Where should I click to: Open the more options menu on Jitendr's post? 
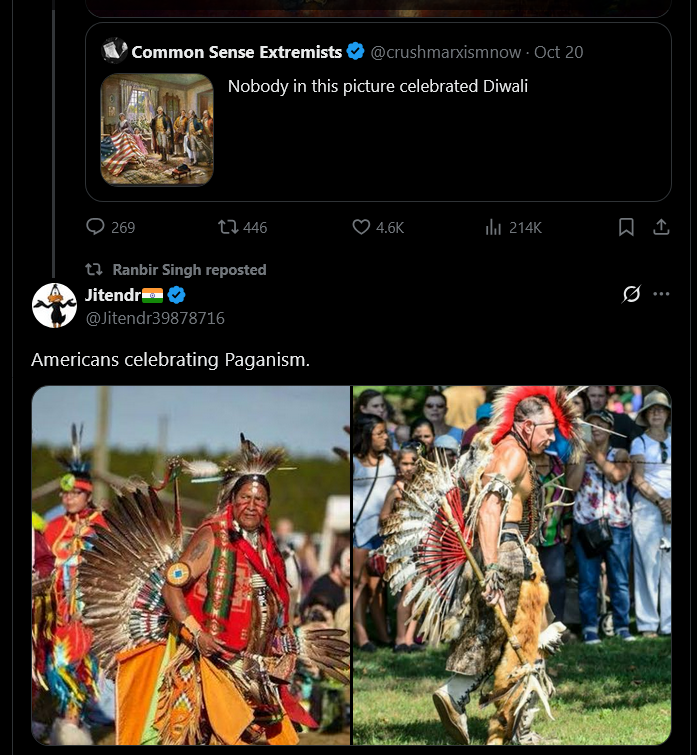click(661, 294)
